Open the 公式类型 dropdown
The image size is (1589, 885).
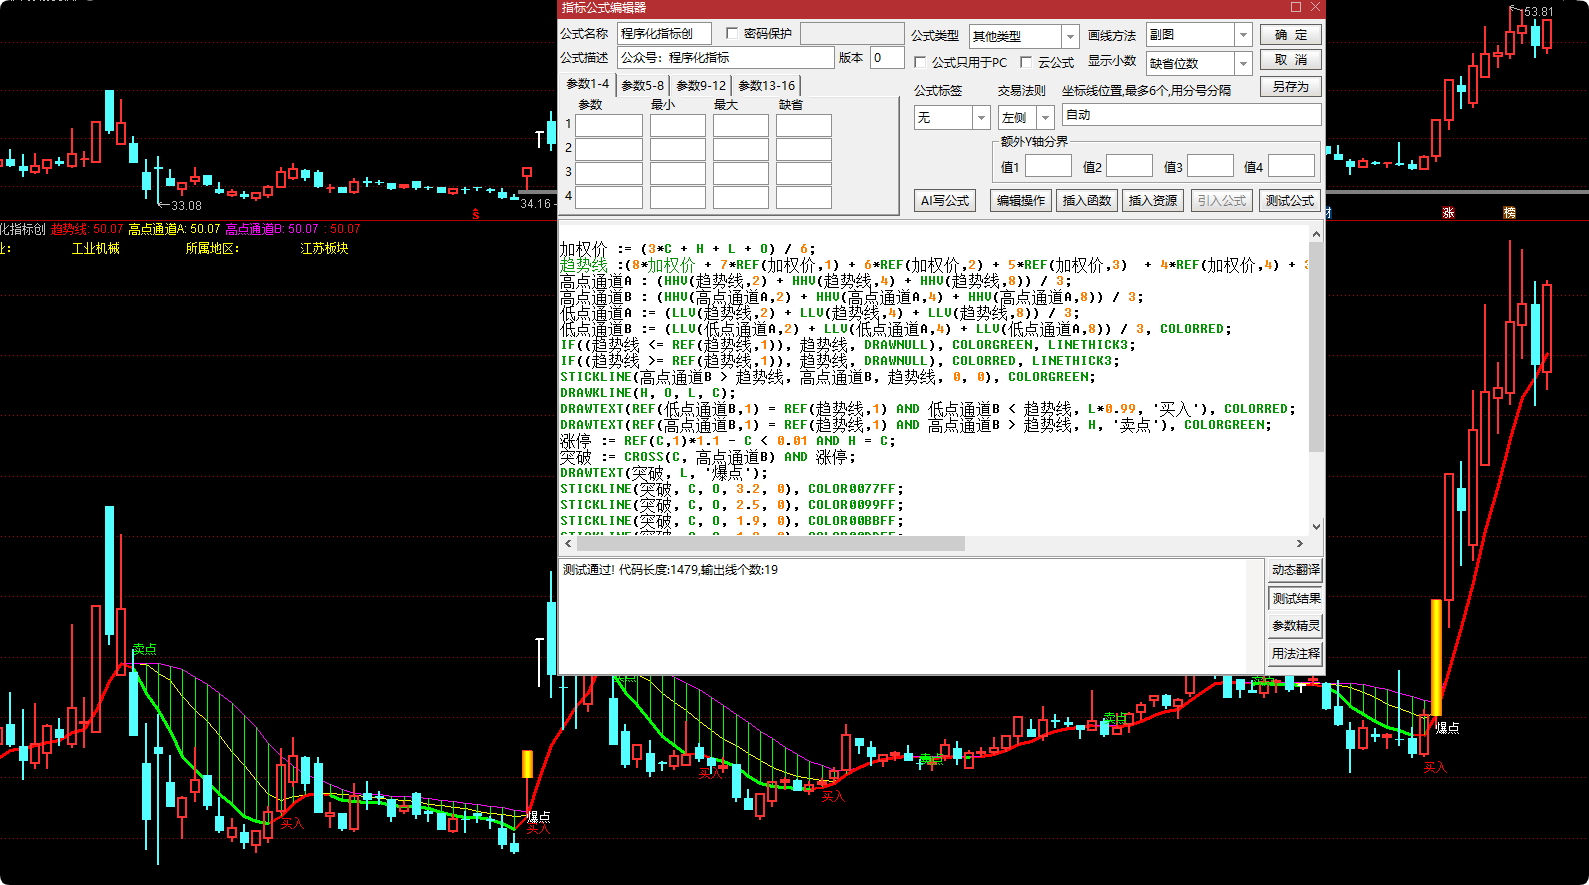coord(1070,36)
